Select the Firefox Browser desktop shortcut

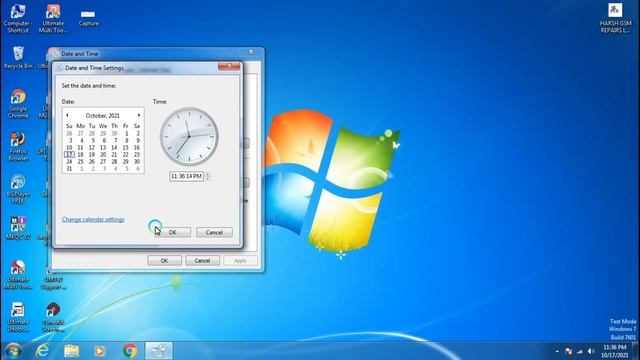(x=18, y=147)
